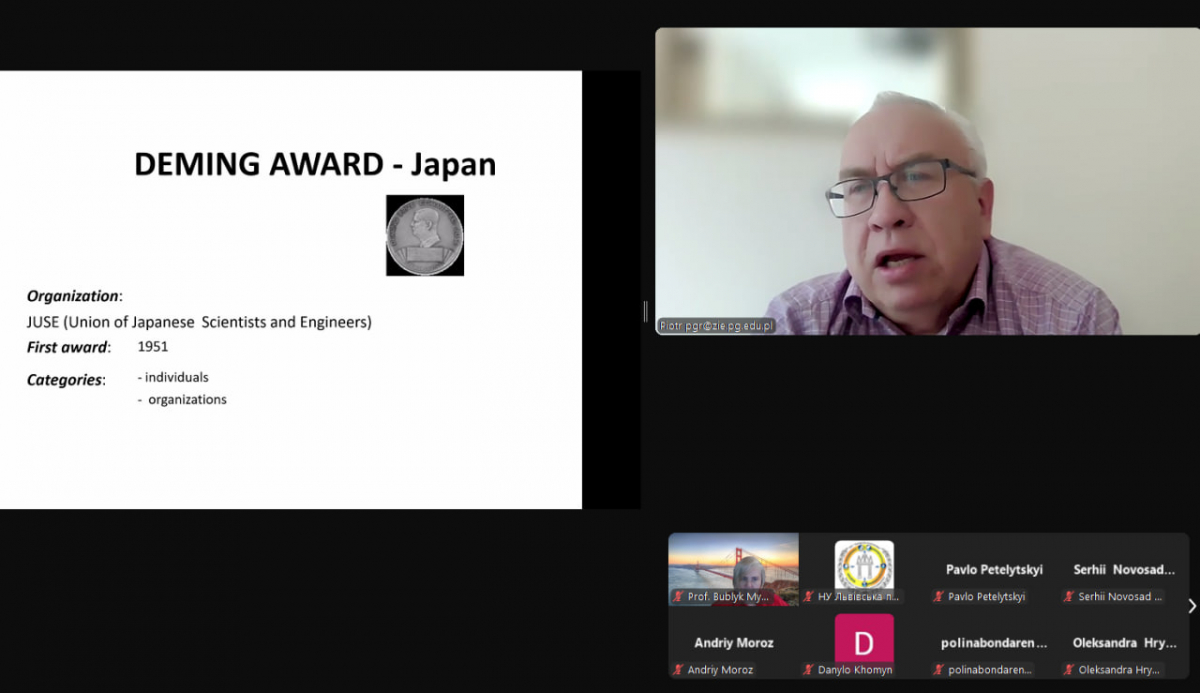1200x693 pixels.
Task: Click the Andriy Moroz participant tile
Action: 734,643
